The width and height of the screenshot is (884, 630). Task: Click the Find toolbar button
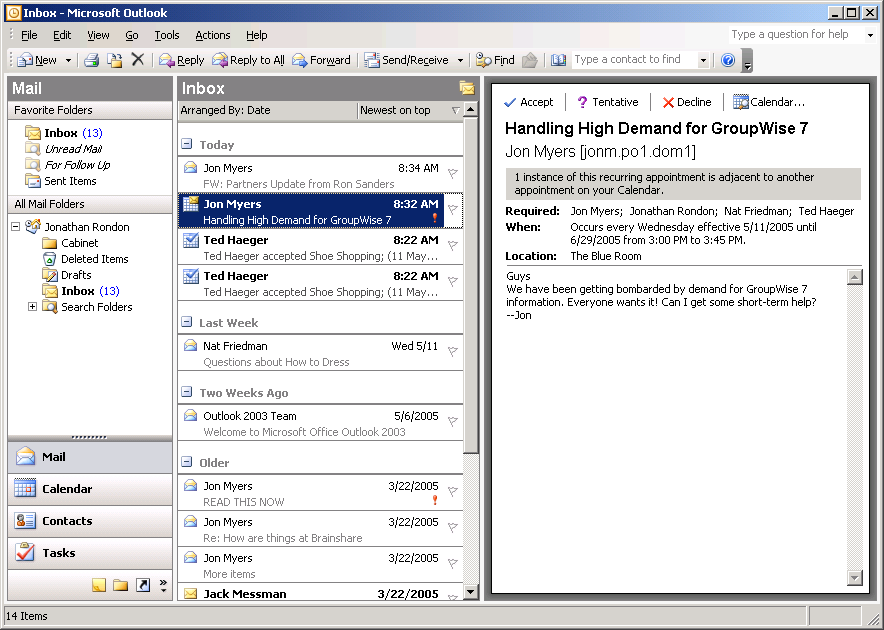point(496,60)
